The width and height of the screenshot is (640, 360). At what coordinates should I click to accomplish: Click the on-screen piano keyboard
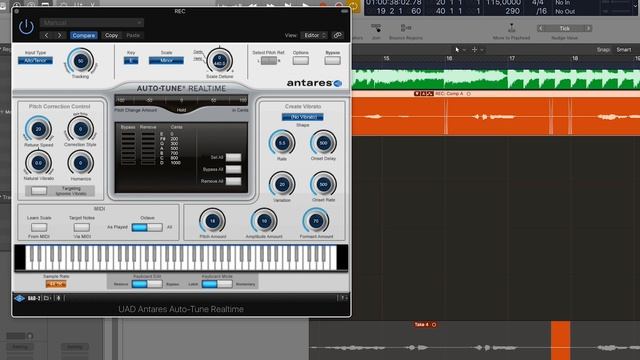click(x=181, y=258)
